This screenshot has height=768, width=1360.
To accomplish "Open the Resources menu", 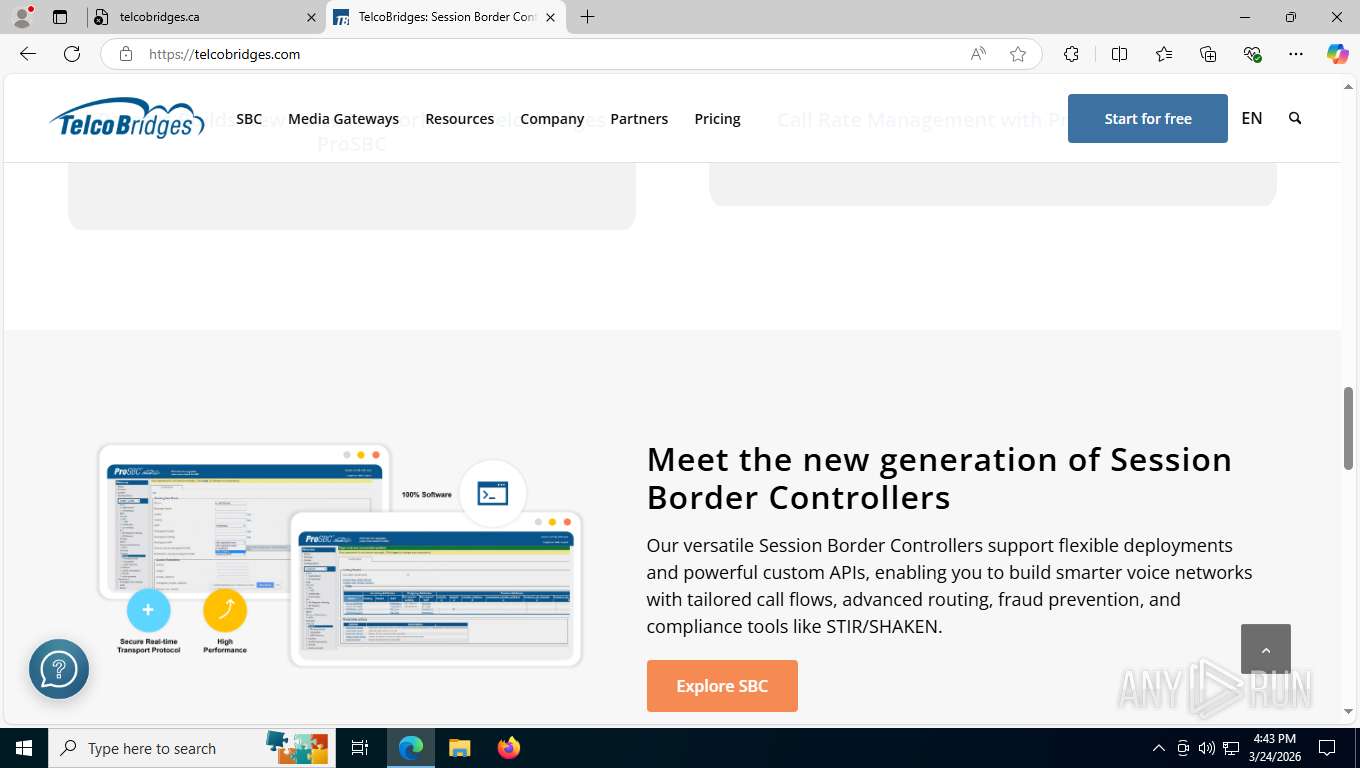I will tap(460, 119).
